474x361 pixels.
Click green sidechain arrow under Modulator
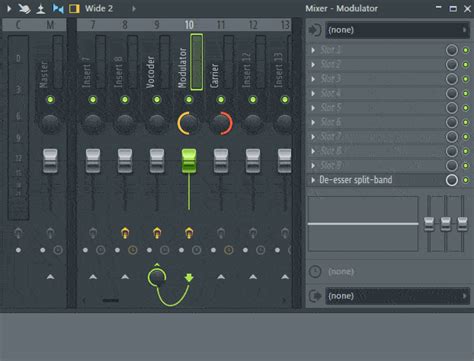(x=189, y=277)
